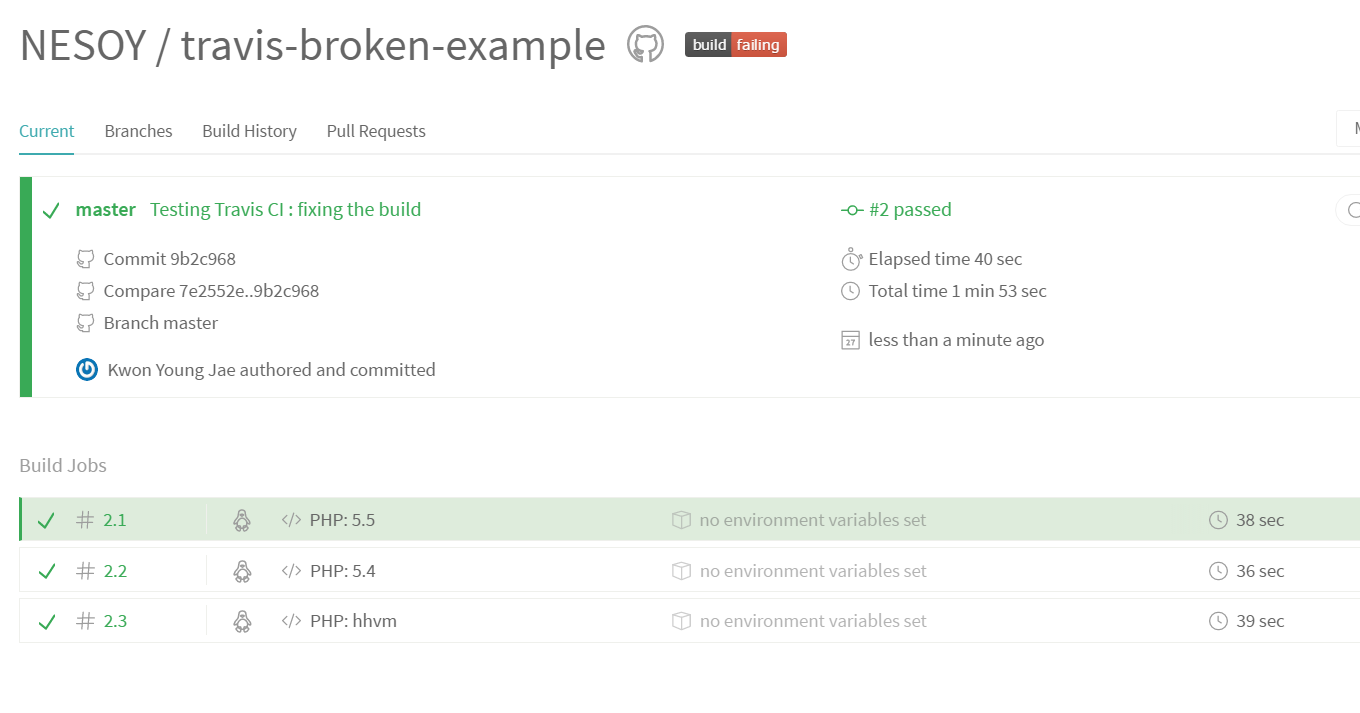Select the Current tab

(47, 131)
